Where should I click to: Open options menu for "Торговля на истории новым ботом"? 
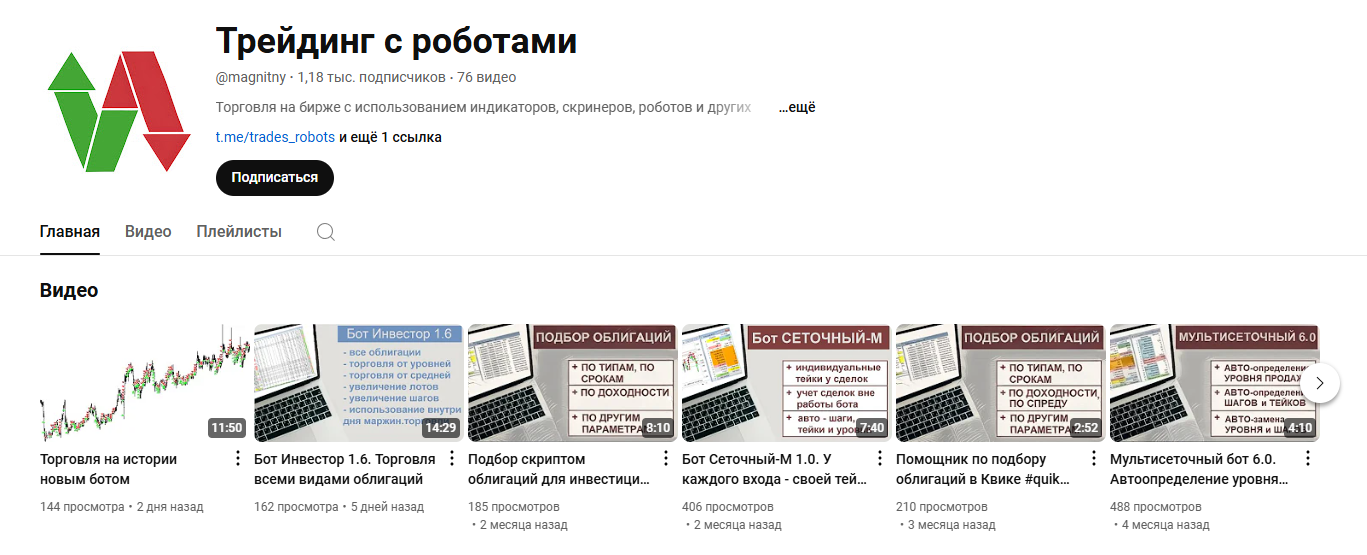click(237, 459)
